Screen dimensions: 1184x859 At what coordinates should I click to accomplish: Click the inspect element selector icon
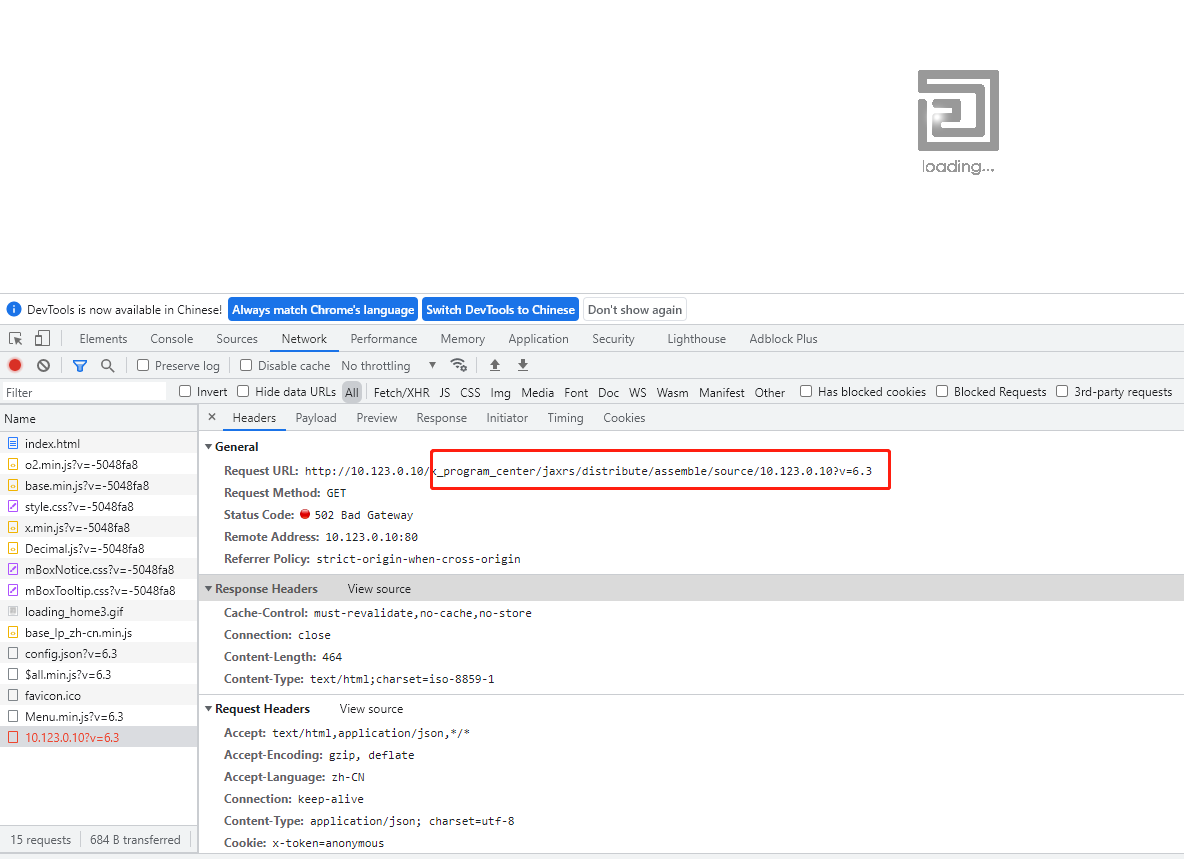16,339
